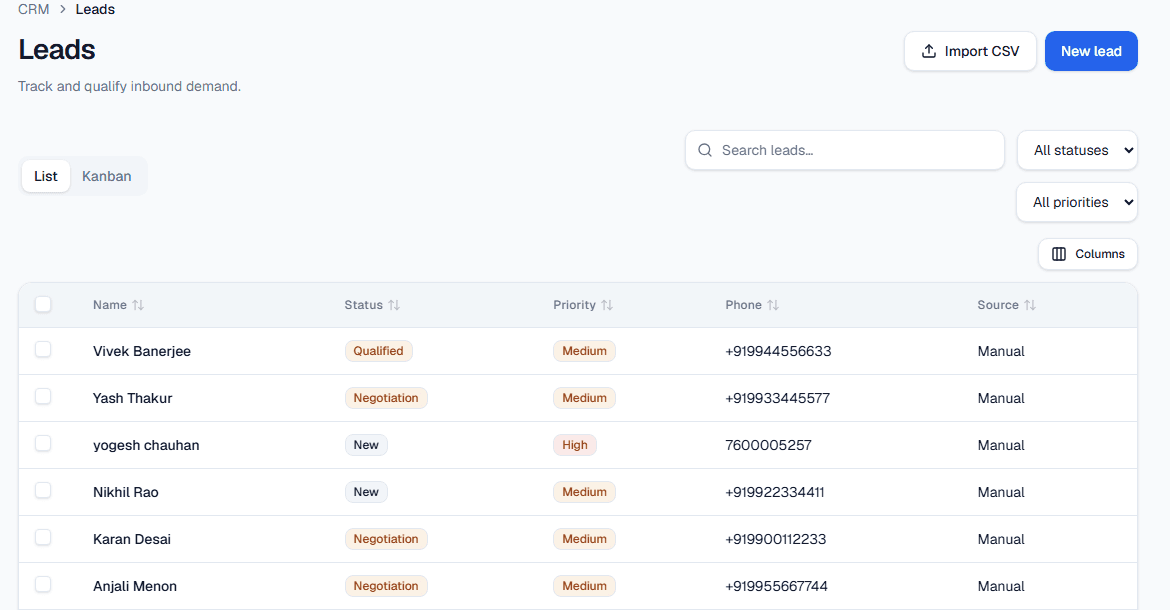Click phone number +919922334411
This screenshot has height=610, width=1170.
pos(775,492)
